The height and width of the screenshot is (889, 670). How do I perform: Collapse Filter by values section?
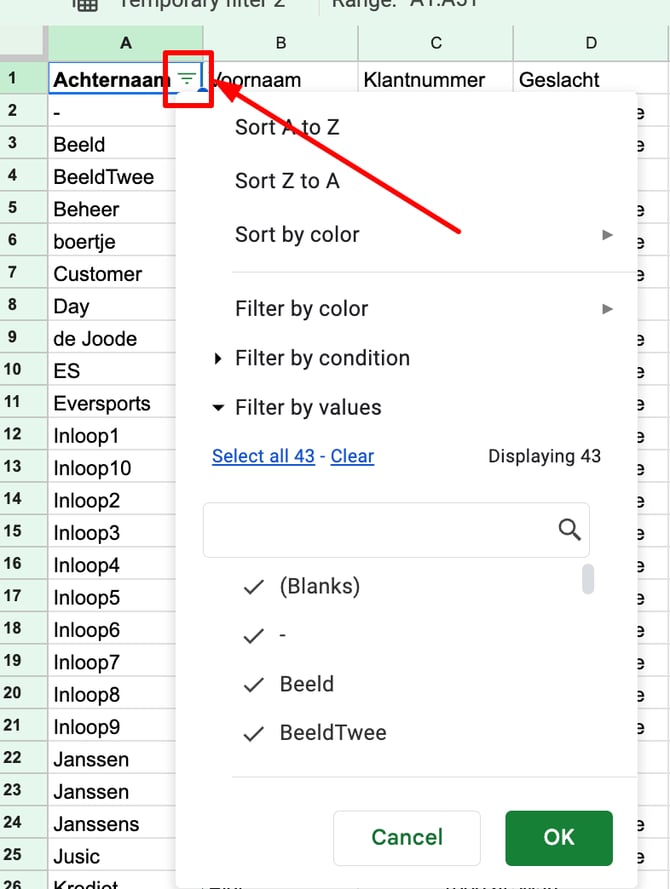tap(296, 408)
